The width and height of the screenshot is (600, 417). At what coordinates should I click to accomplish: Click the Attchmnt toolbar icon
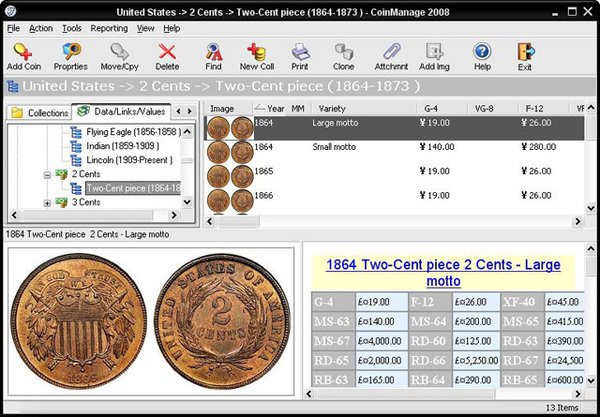390,56
